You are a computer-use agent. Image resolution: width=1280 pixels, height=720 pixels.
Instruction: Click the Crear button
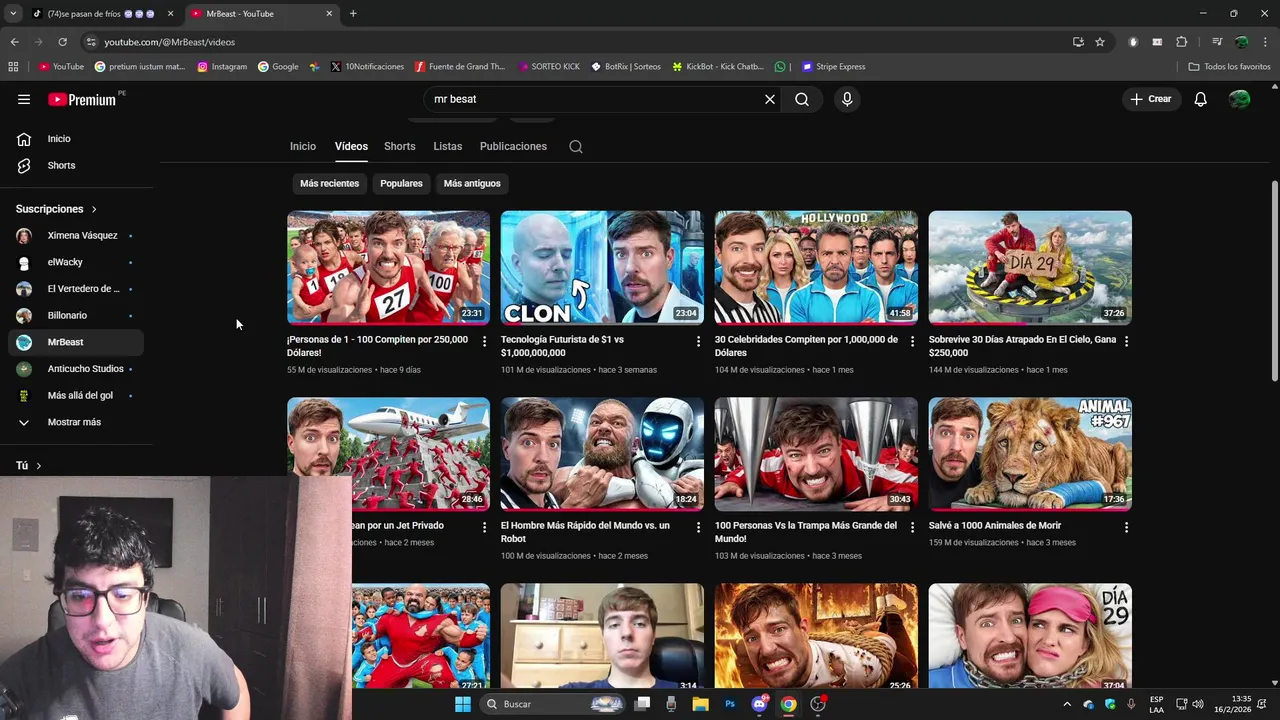tap(1150, 99)
